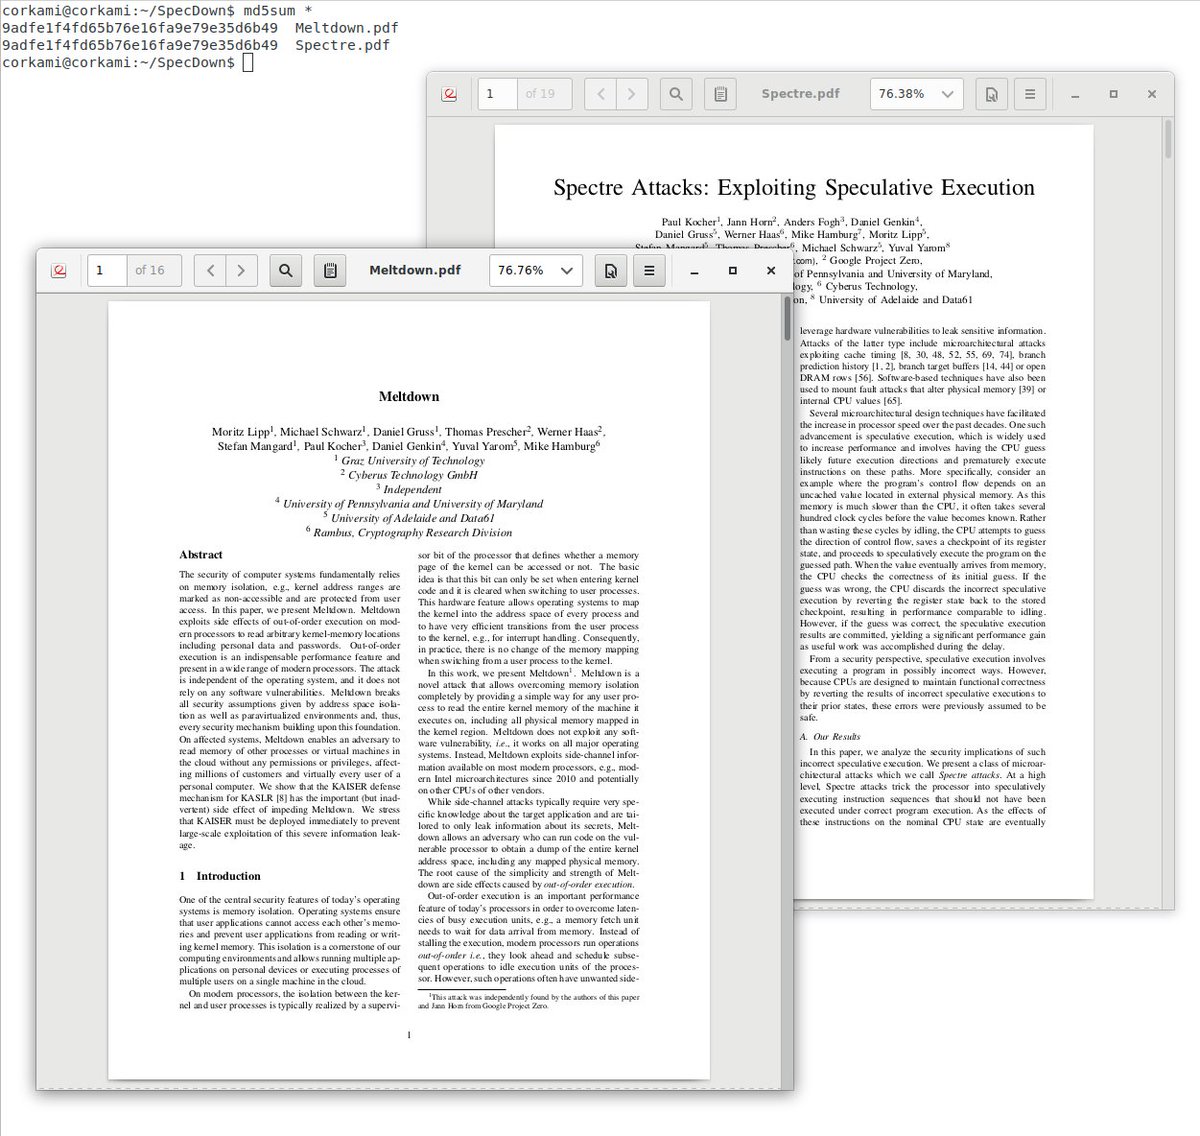Open zoom level dropdown showing 76.76%

(536, 270)
